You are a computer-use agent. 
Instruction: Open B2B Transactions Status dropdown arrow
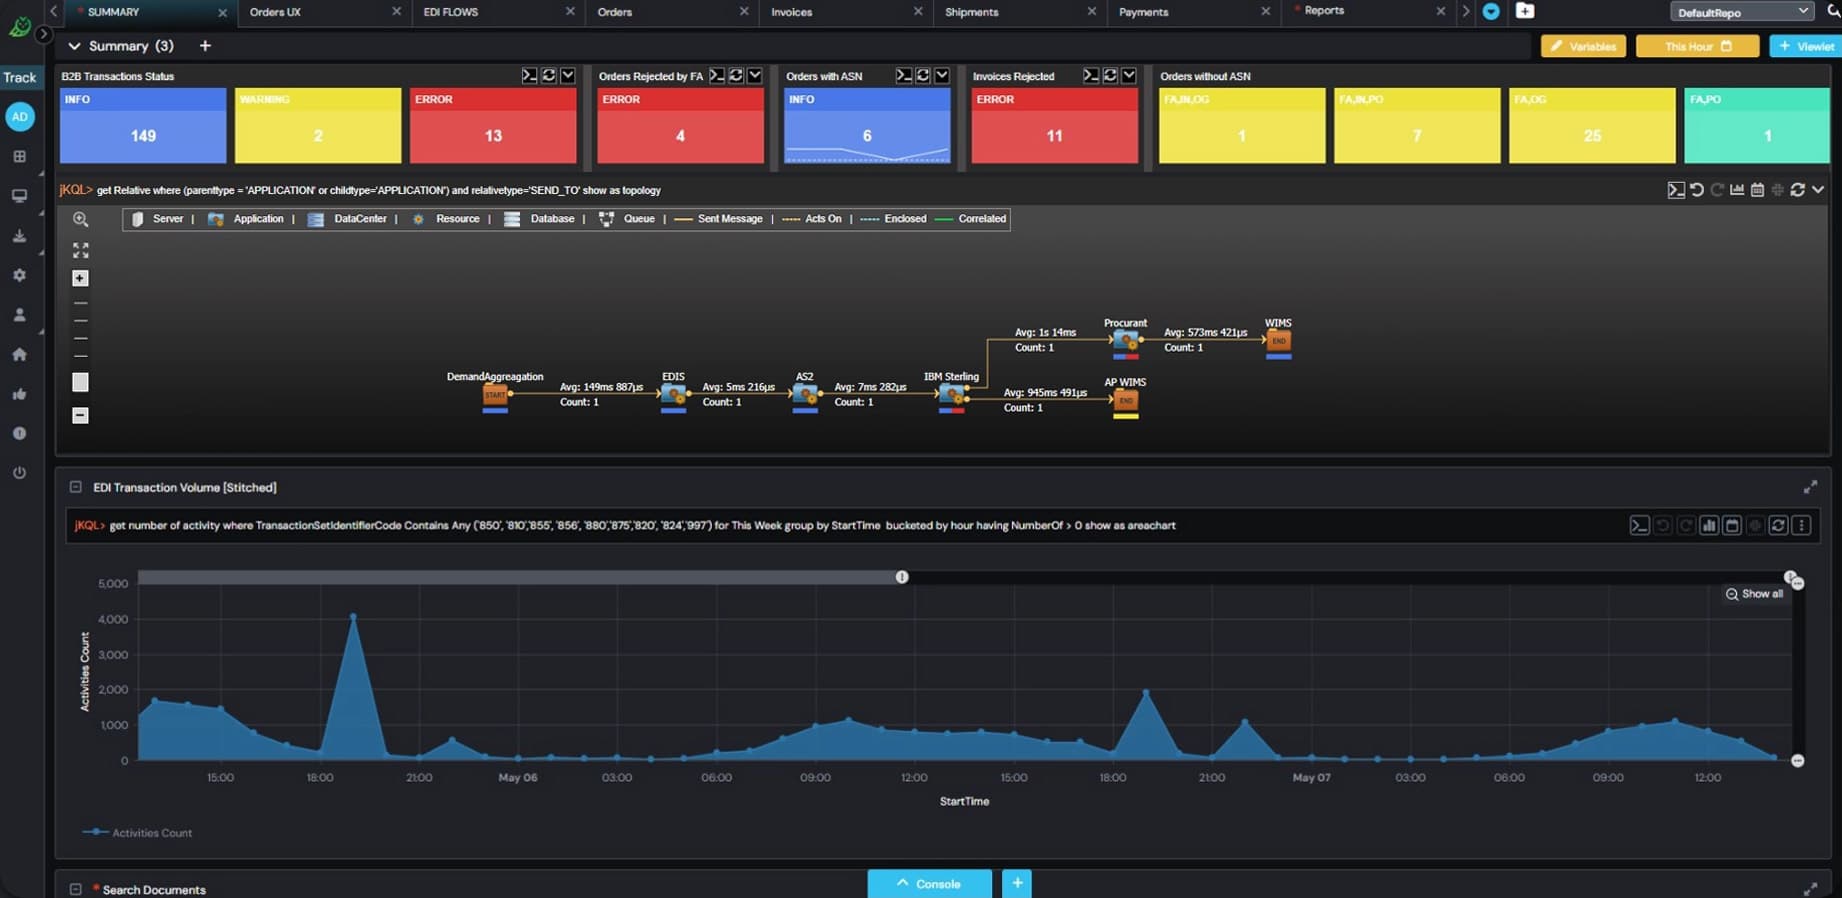coord(568,76)
